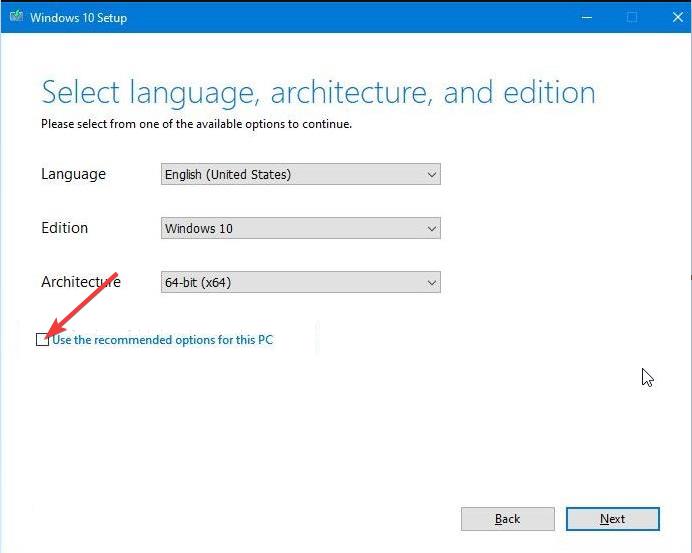The width and height of the screenshot is (692, 553).
Task: Close the Windows 10 Setup window
Action: pos(677,18)
